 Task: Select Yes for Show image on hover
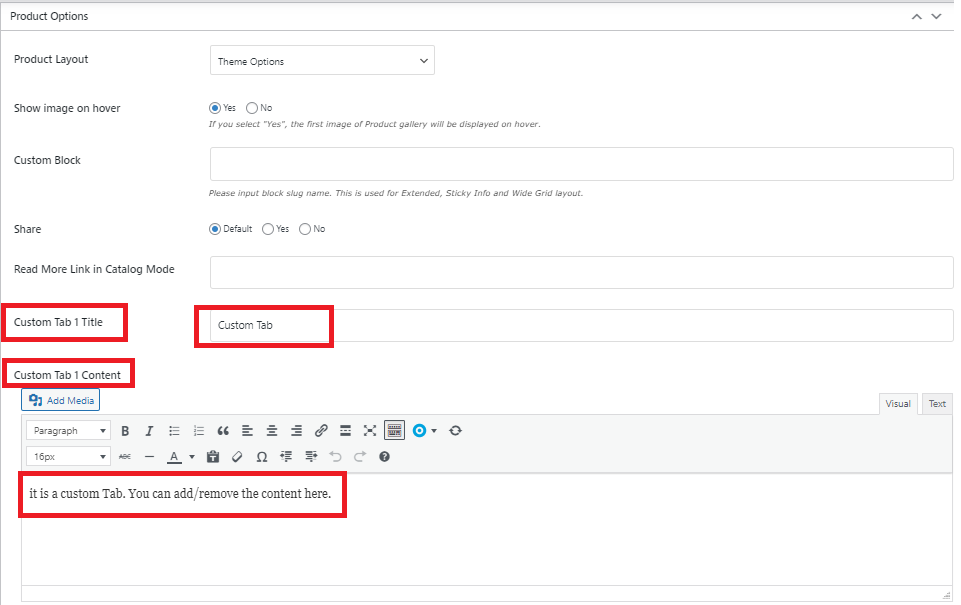(x=215, y=108)
